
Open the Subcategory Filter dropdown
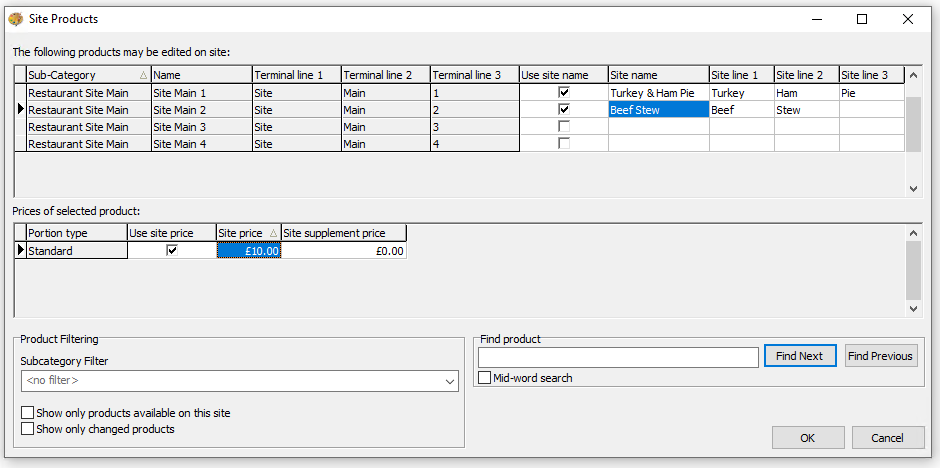coord(449,381)
